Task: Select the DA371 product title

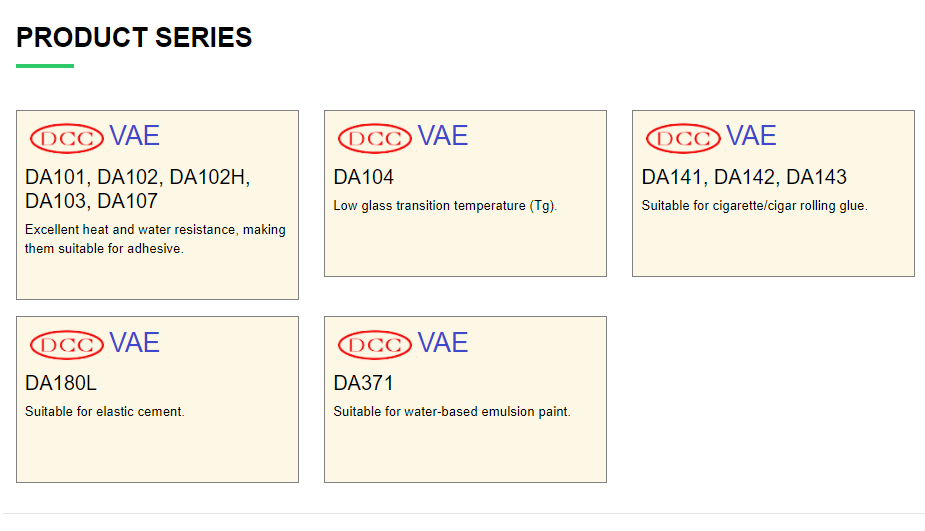Action: (x=364, y=384)
